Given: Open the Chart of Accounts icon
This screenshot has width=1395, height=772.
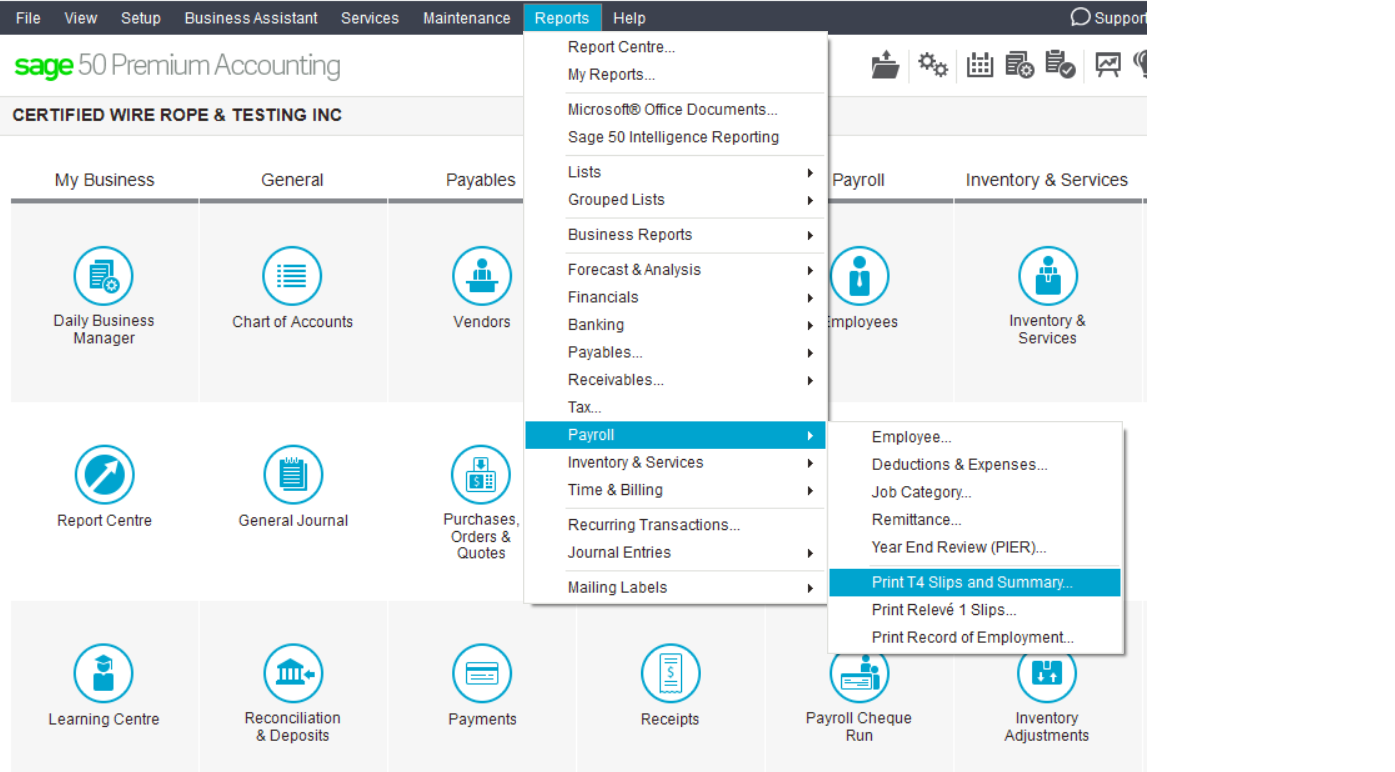Looking at the screenshot, I should [292, 276].
